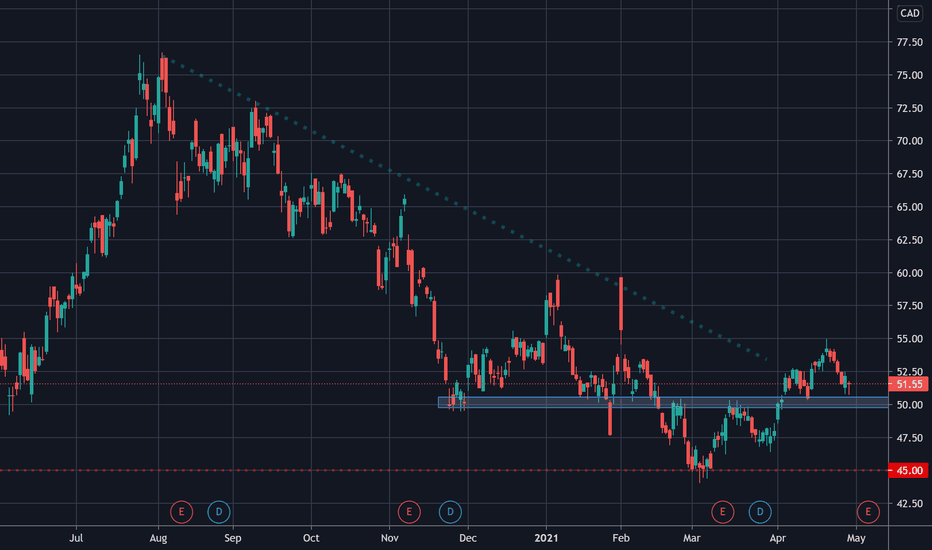Click the Mar label on the time axis
This screenshot has width=932, height=550.
pyautogui.click(x=691, y=538)
